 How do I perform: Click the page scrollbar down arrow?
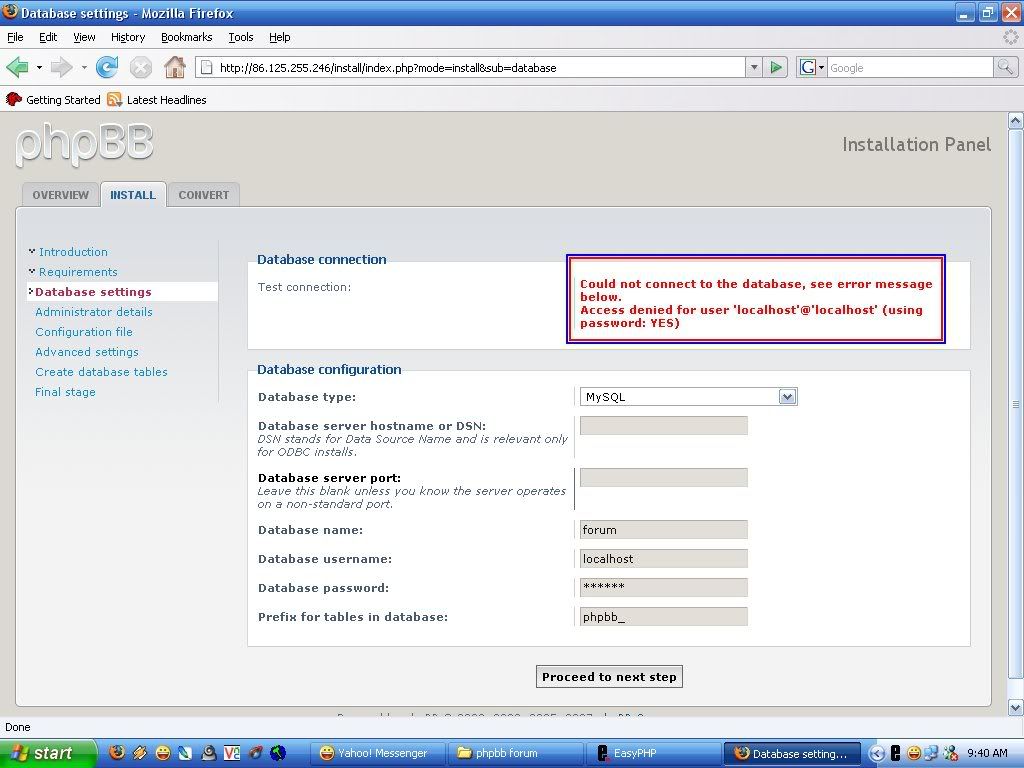[x=1015, y=707]
